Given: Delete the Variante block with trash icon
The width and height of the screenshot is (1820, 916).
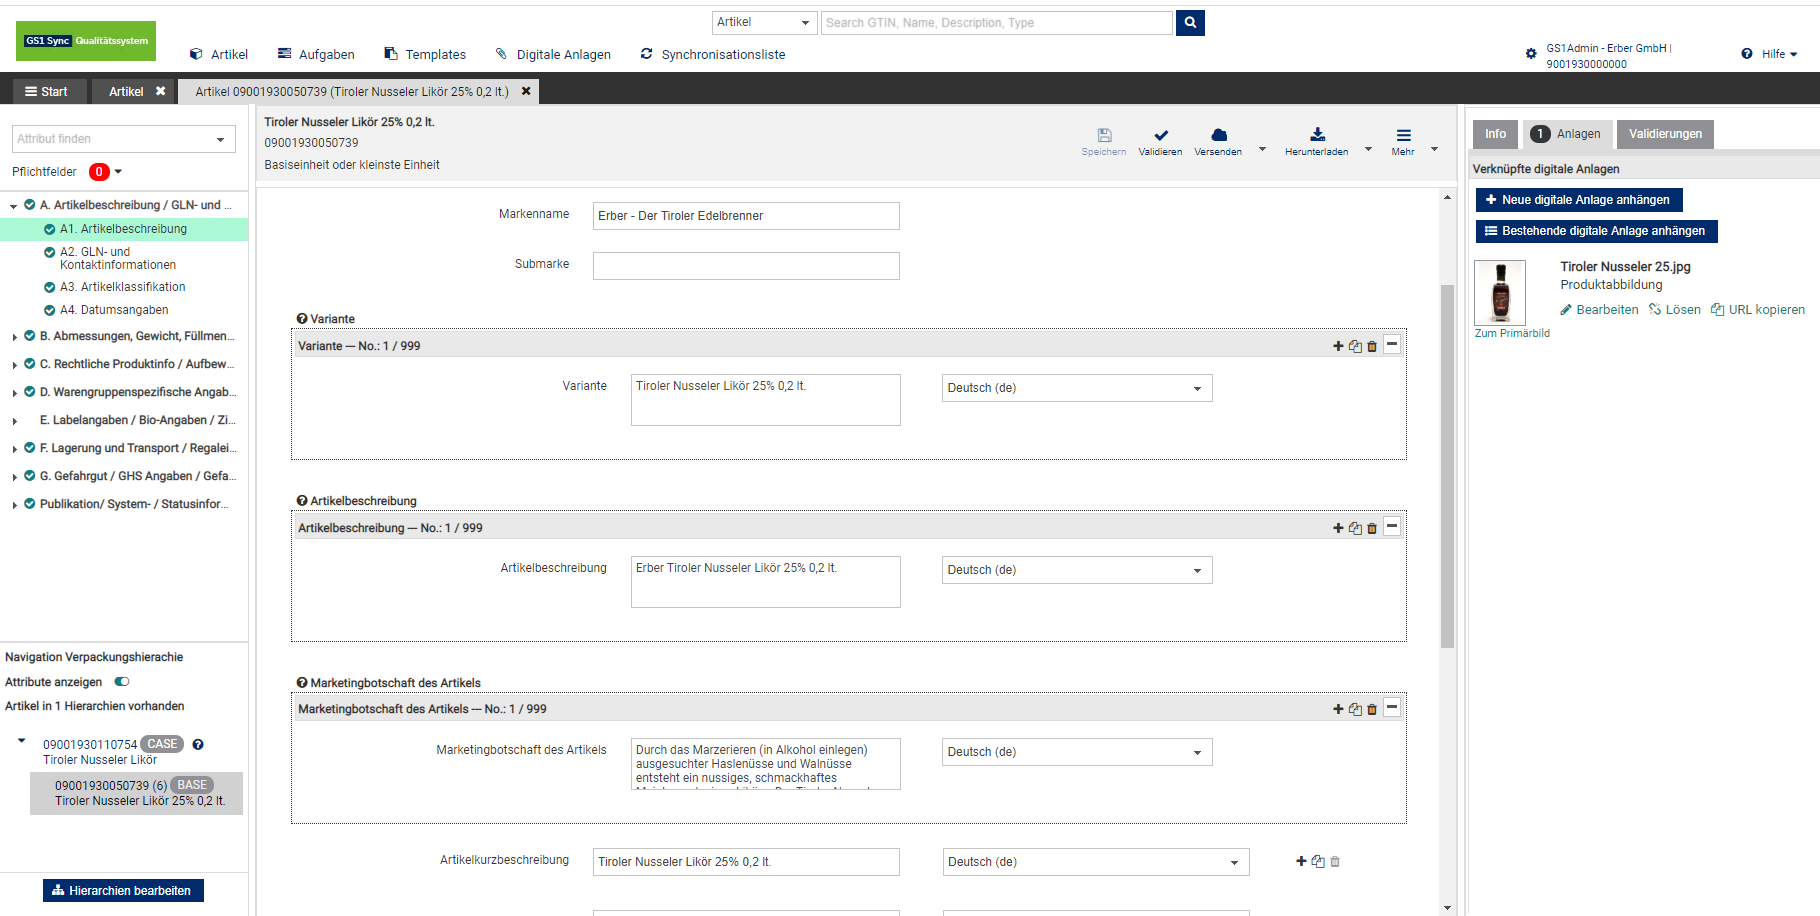Looking at the screenshot, I should (x=1372, y=346).
